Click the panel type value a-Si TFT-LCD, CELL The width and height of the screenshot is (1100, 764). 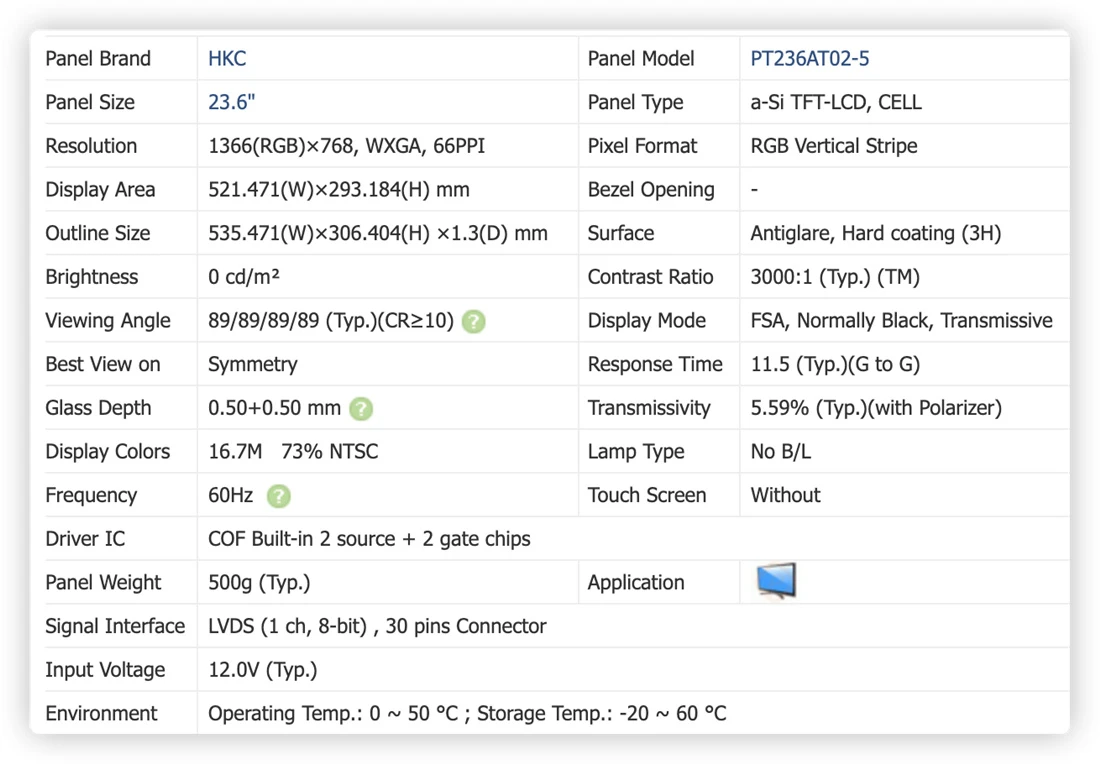[836, 102]
